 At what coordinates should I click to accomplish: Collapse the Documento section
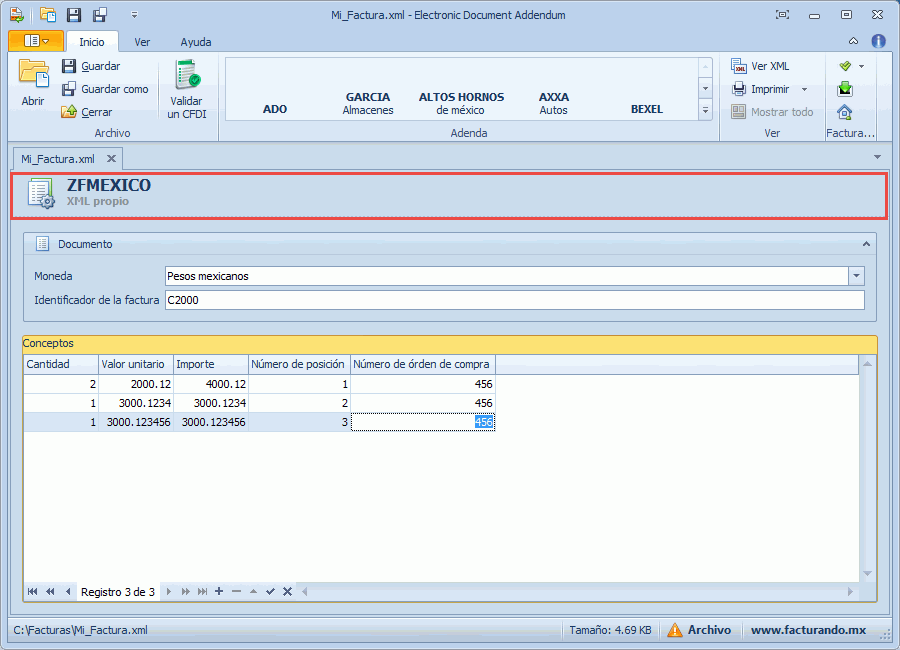866,244
